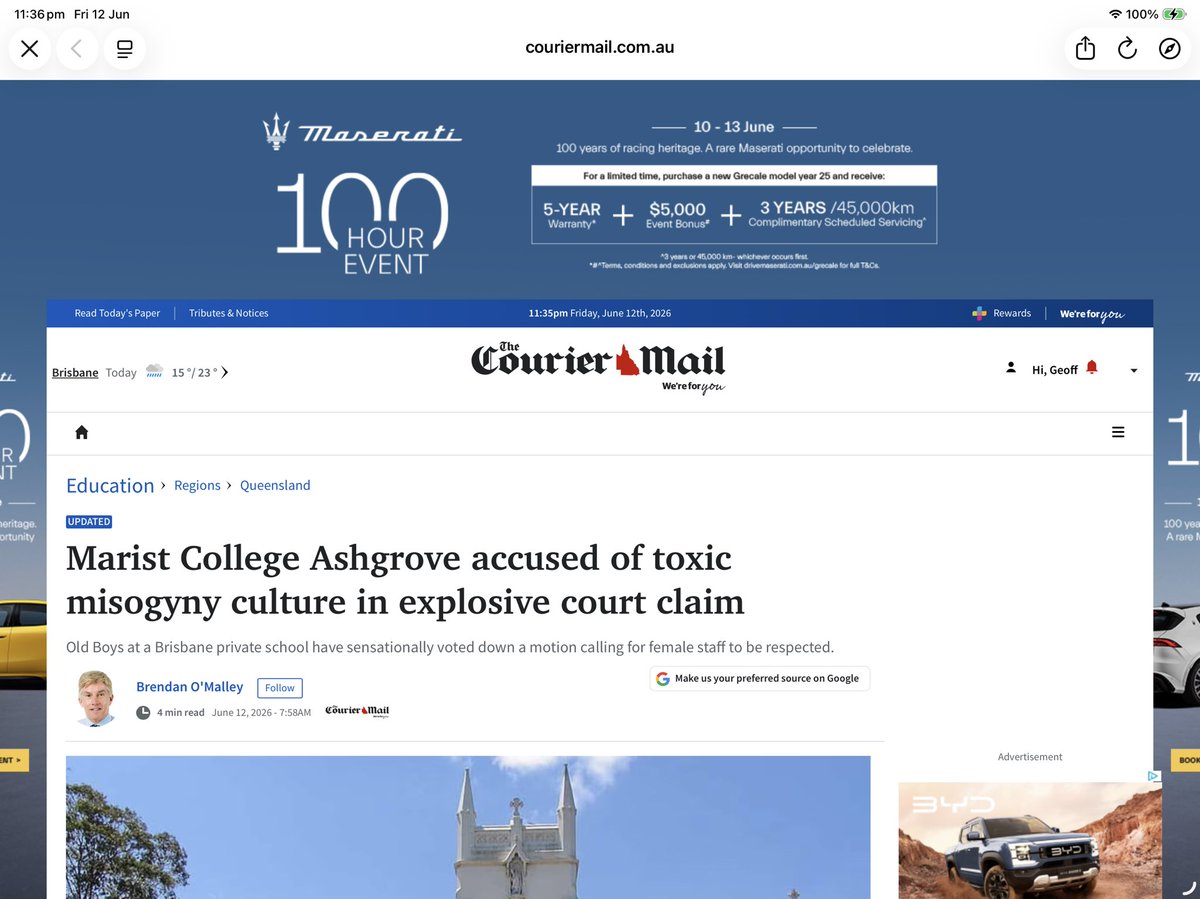Select Brisbane weather location

(x=75, y=372)
